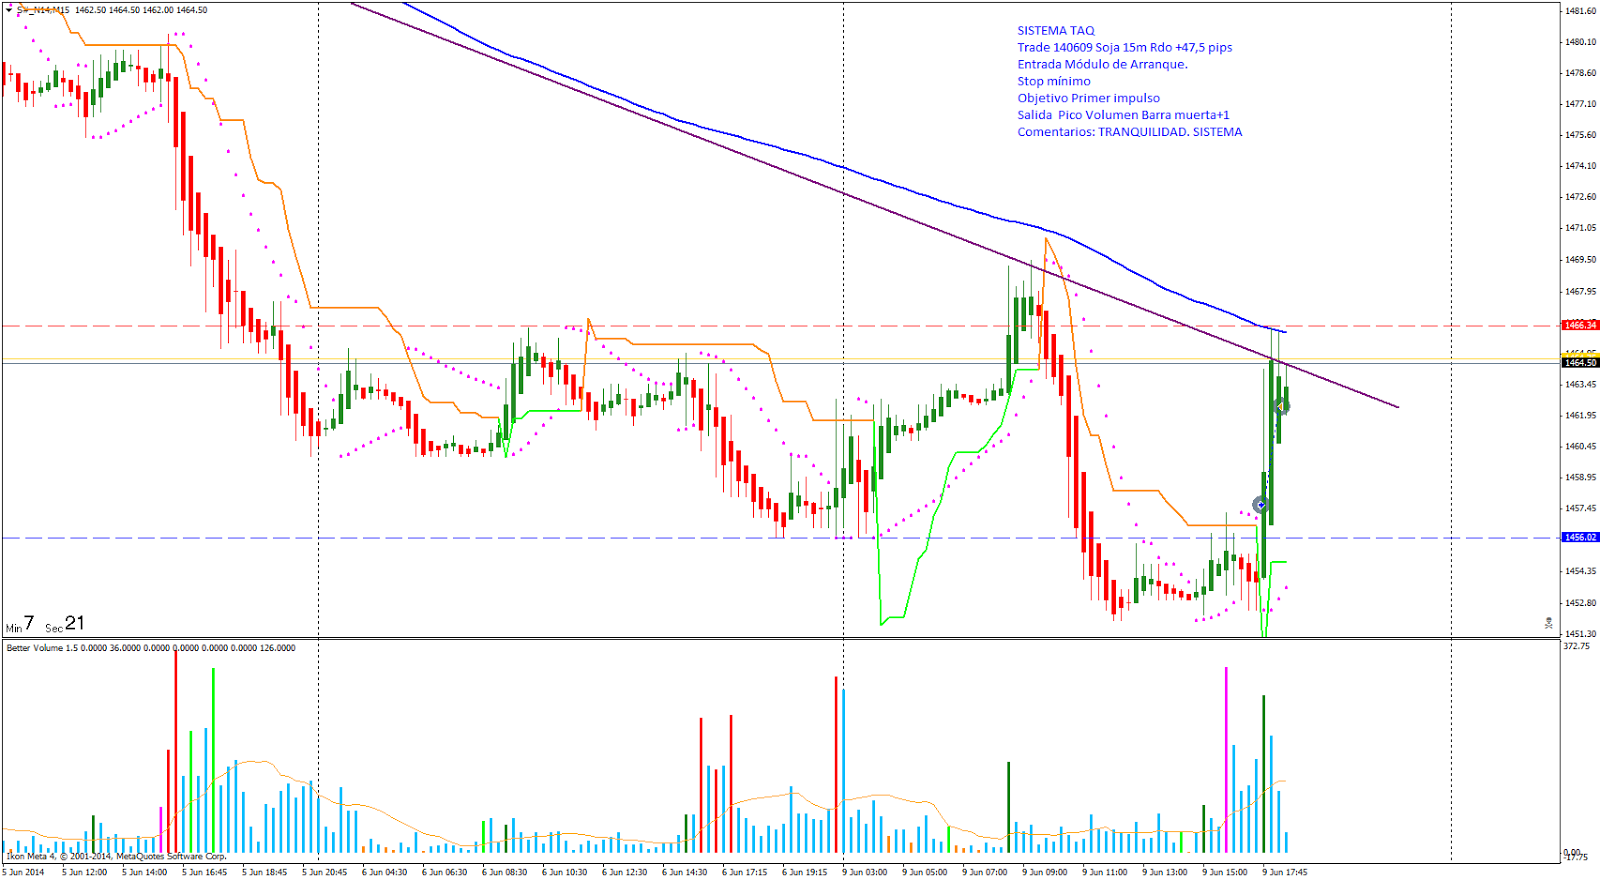Click the 'Objetivo Primer impulso' annotation text
Screen dimensions: 1600x880
coord(1088,98)
